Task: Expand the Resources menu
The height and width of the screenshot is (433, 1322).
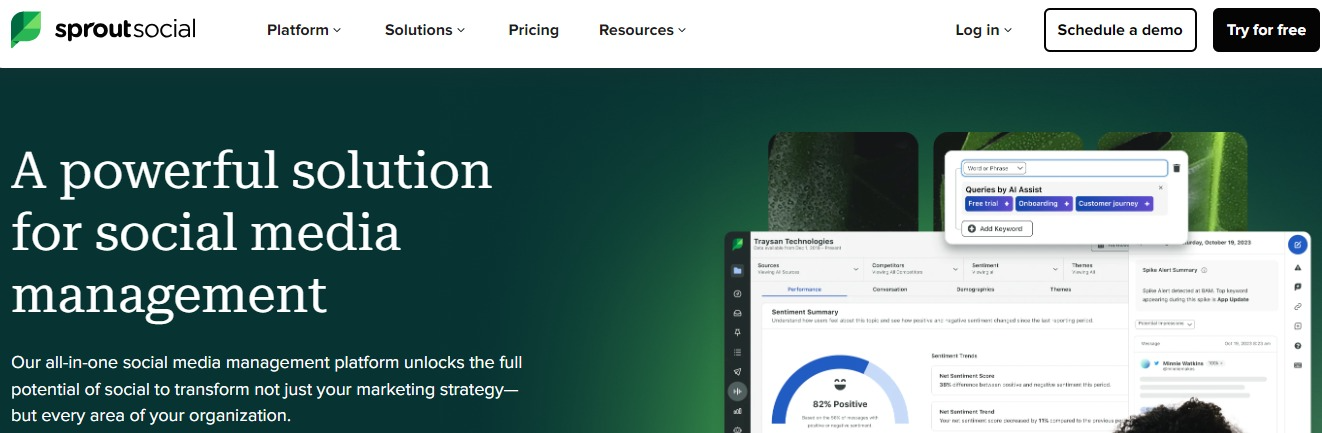Action: [642, 30]
